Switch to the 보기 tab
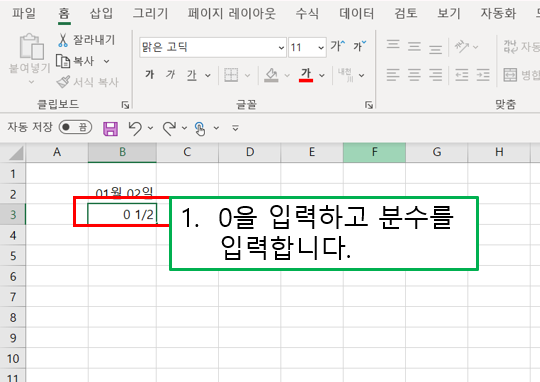This screenshot has width=540, height=382. click(x=449, y=13)
